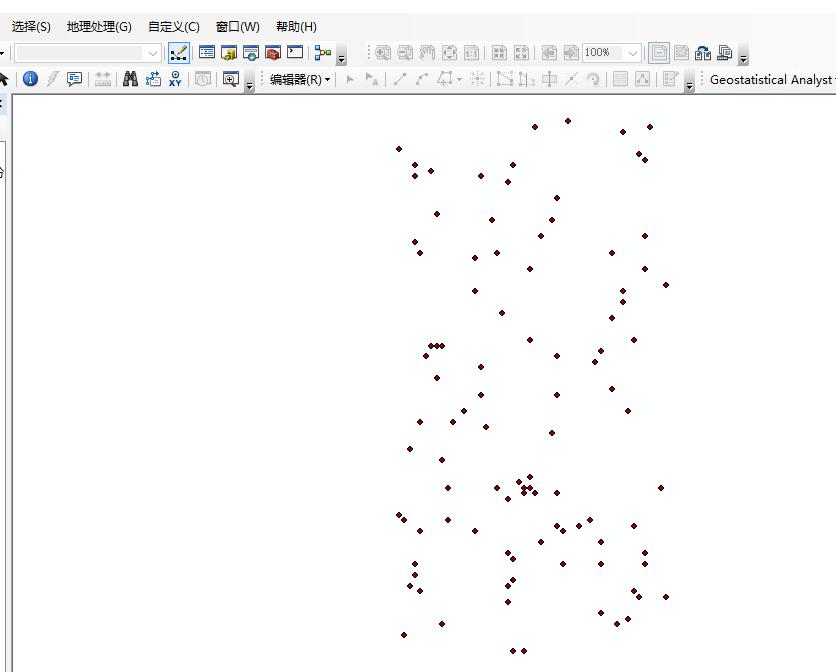Open the Time Slider window
Viewport: 836px width, 672px height.
[203, 79]
